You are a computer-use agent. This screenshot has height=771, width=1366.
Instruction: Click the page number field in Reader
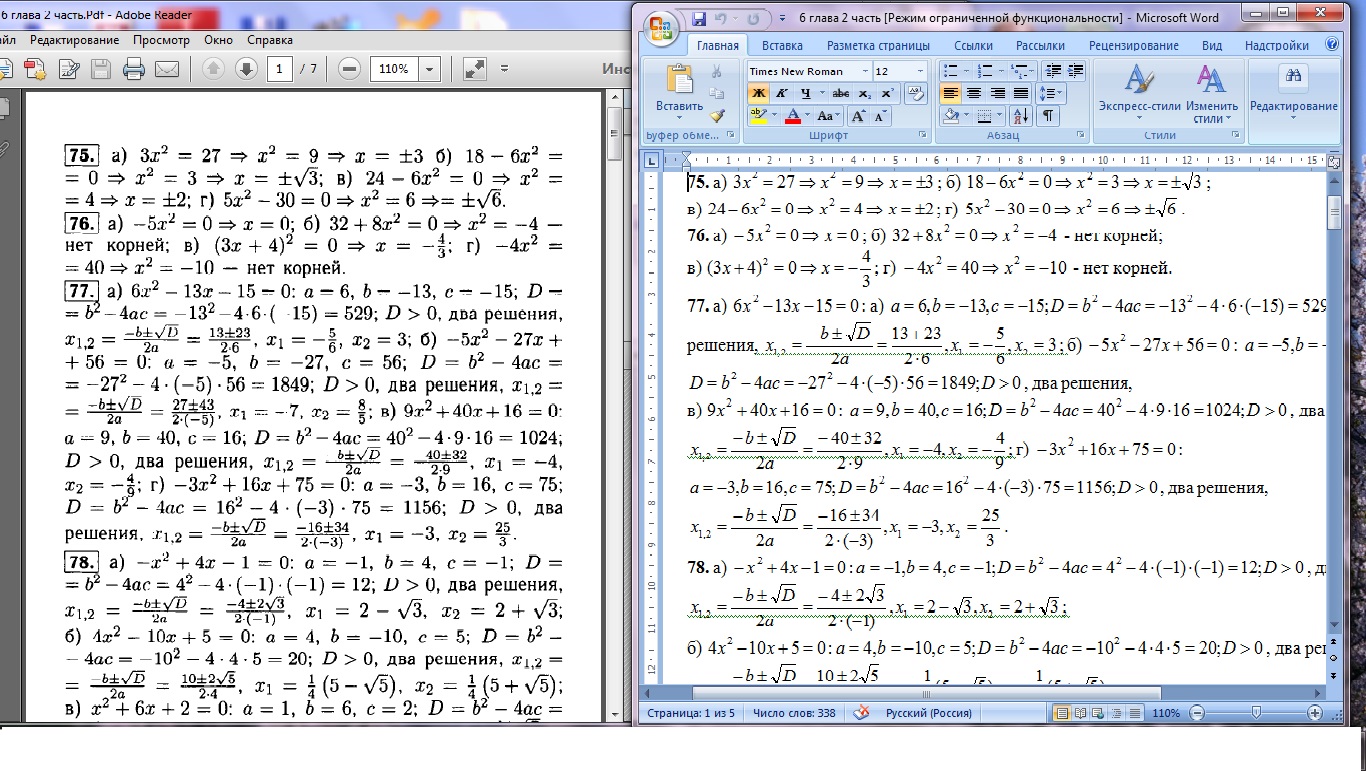pyautogui.click(x=280, y=69)
